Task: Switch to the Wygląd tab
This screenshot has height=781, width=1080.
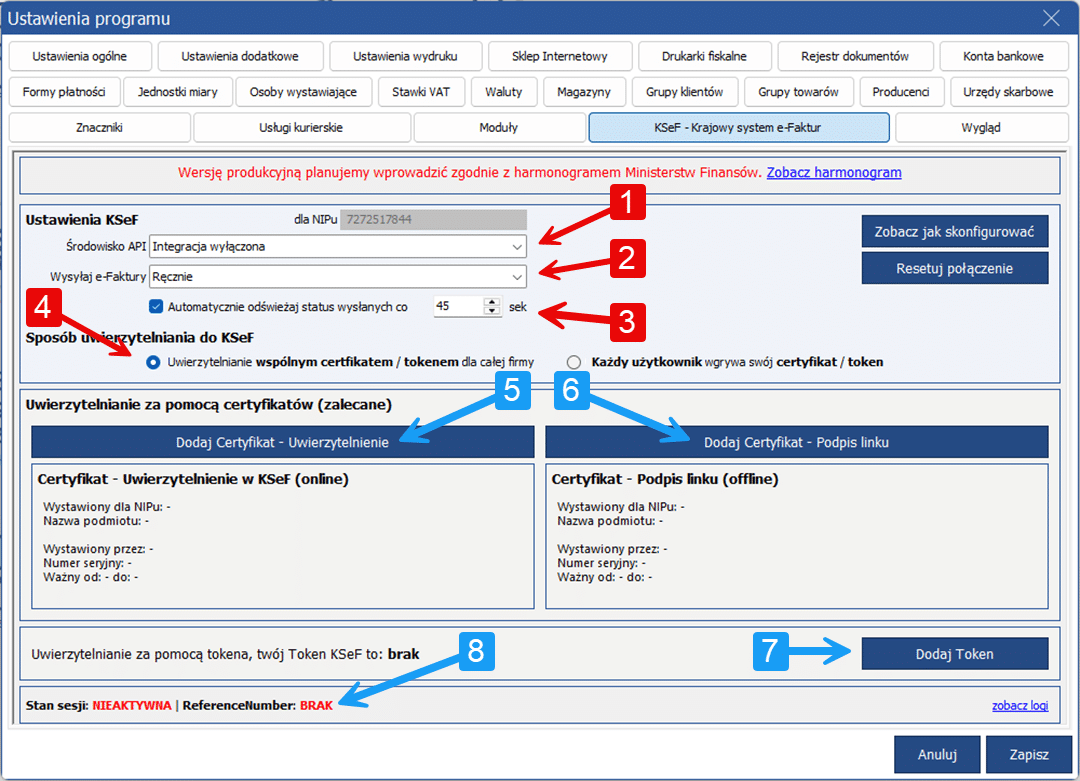Action: point(980,128)
